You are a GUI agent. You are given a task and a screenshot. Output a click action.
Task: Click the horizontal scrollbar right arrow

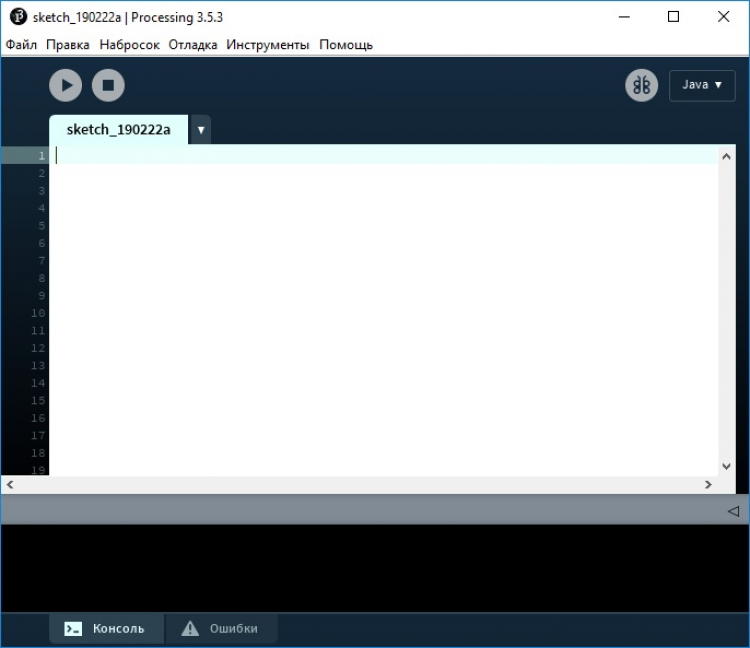pos(708,484)
